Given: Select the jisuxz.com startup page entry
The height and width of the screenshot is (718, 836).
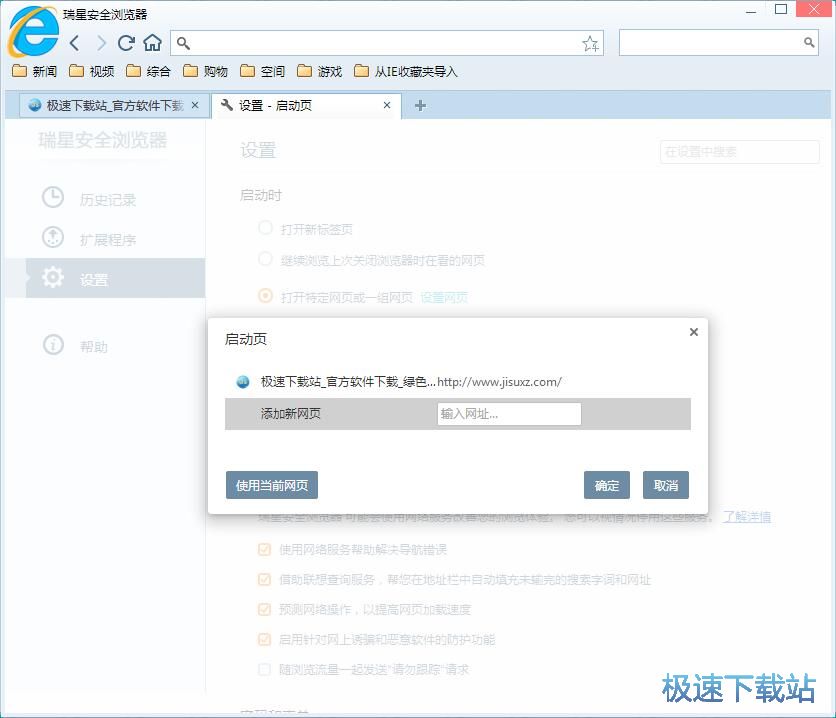Looking at the screenshot, I should pyautogui.click(x=458, y=382).
